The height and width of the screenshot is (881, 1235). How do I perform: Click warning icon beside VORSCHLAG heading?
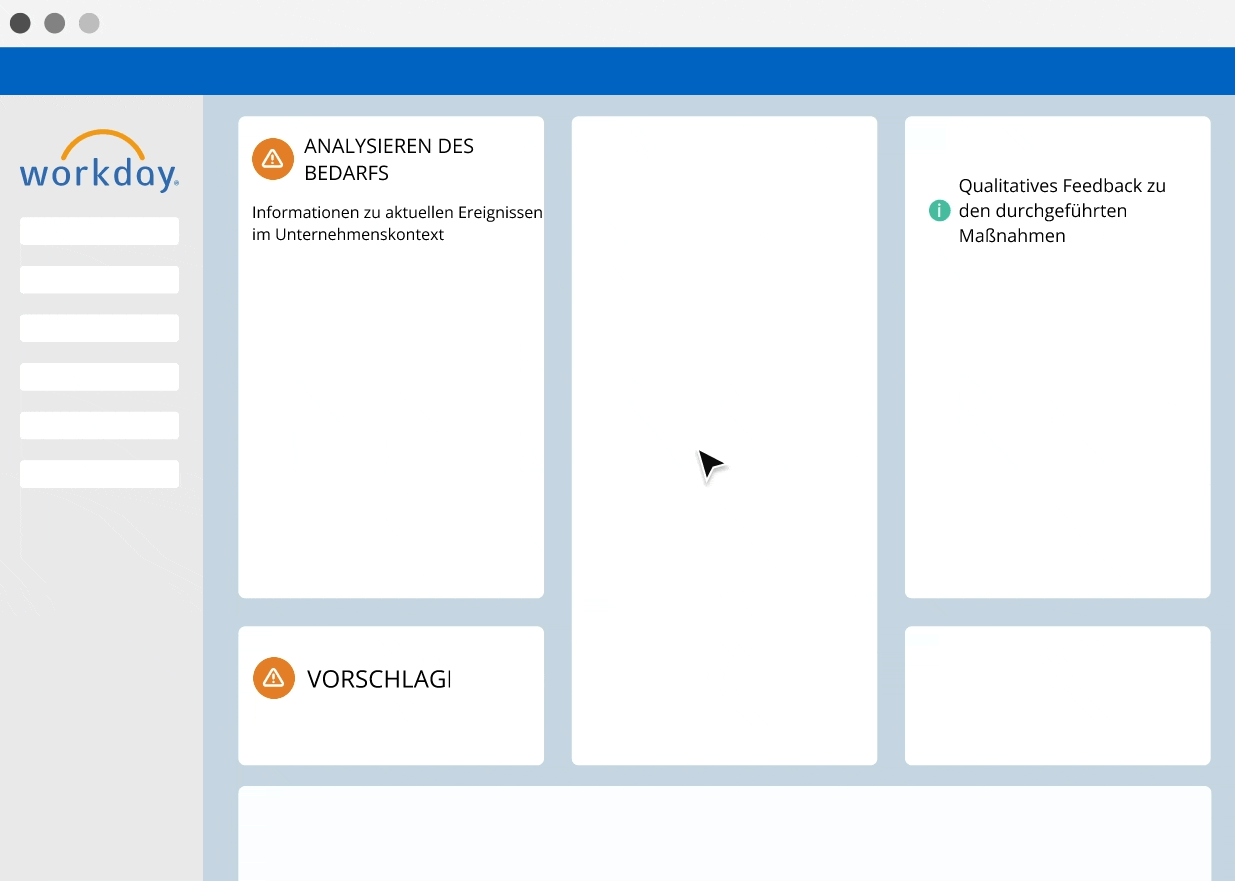tap(273, 678)
